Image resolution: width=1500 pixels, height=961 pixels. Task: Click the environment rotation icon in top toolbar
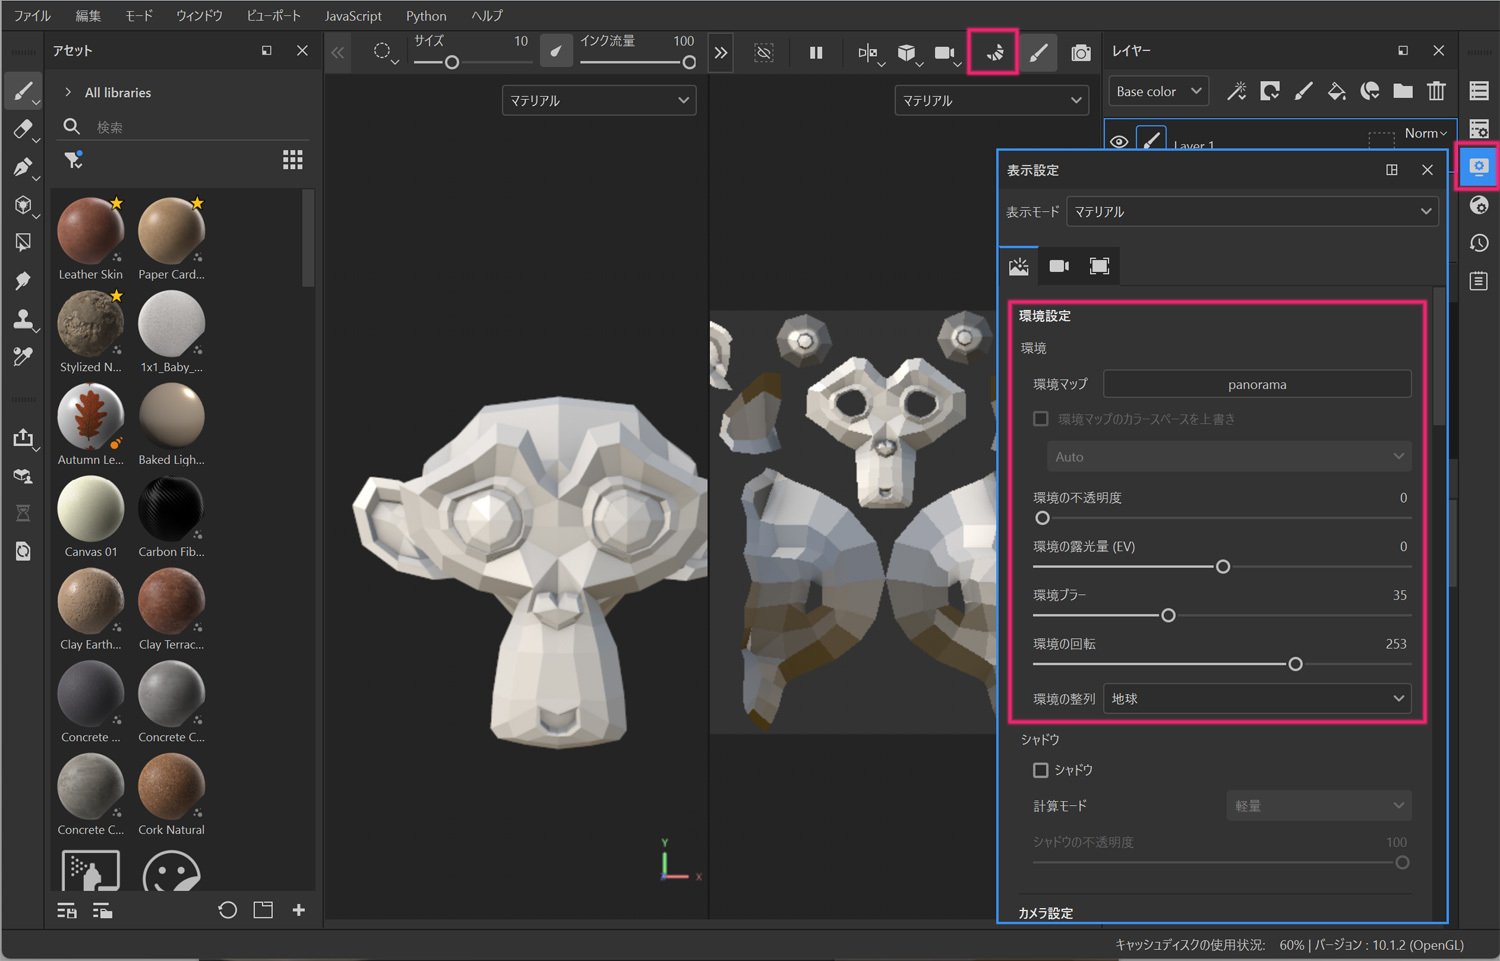coord(993,52)
